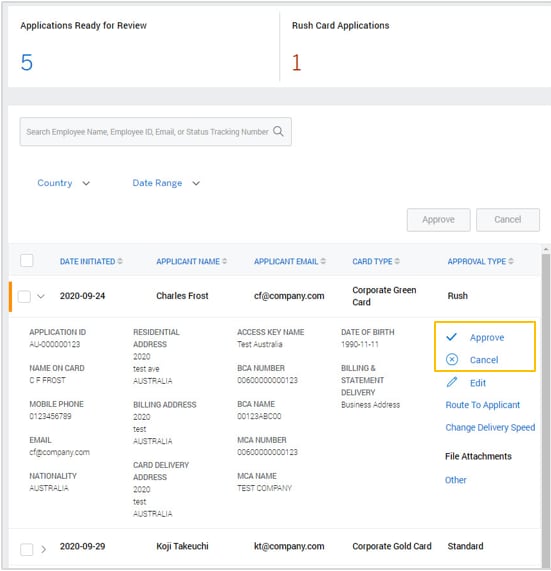Click the cf@company.com email cell
This screenshot has height=571, width=551.
pyautogui.click(x=289, y=296)
